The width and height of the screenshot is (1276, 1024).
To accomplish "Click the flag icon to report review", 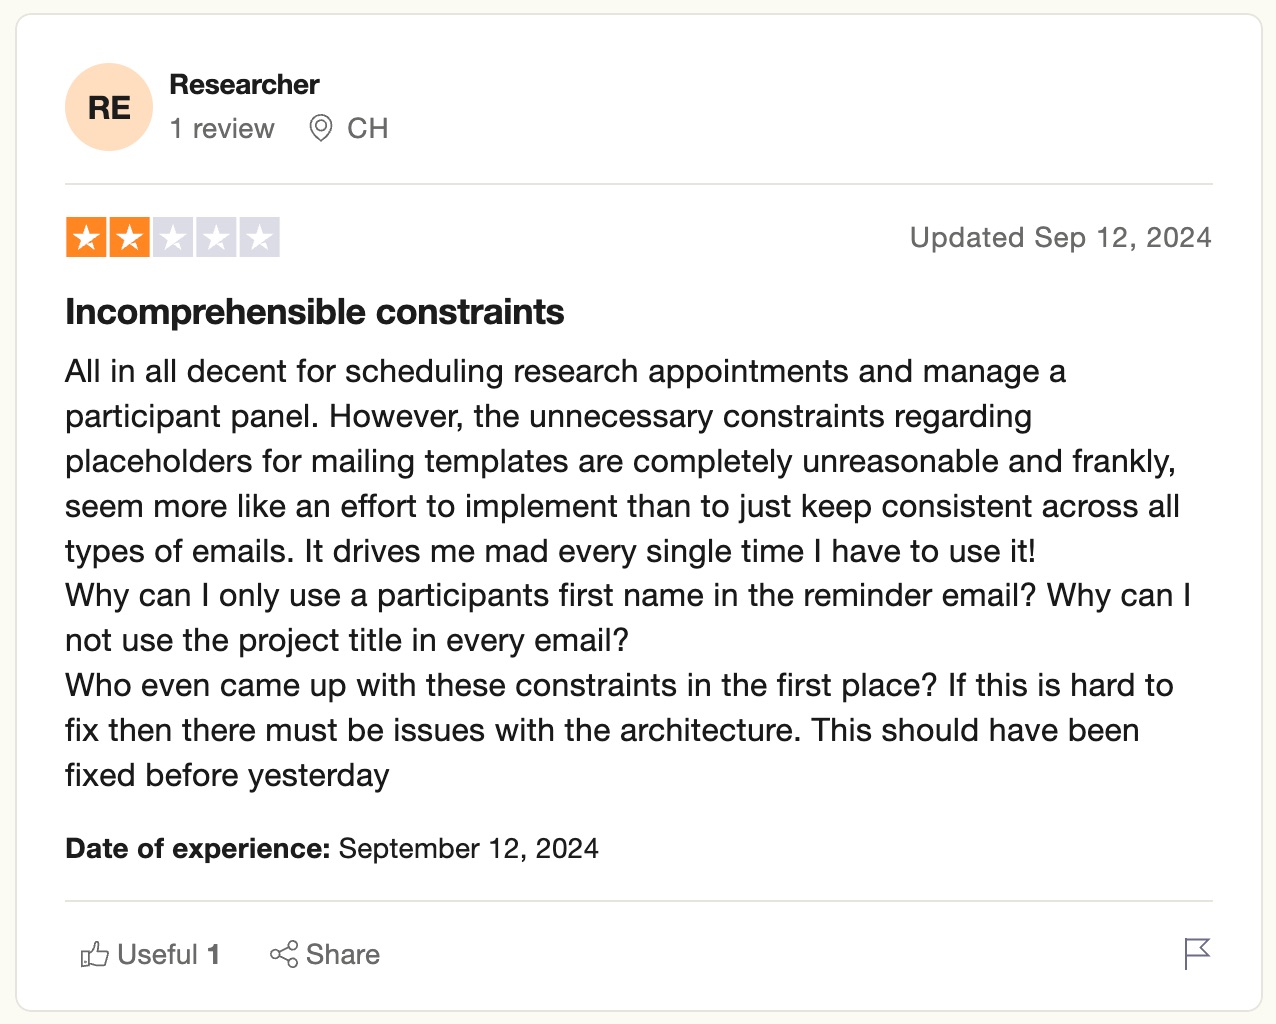I will click(x=1196, y=955).
